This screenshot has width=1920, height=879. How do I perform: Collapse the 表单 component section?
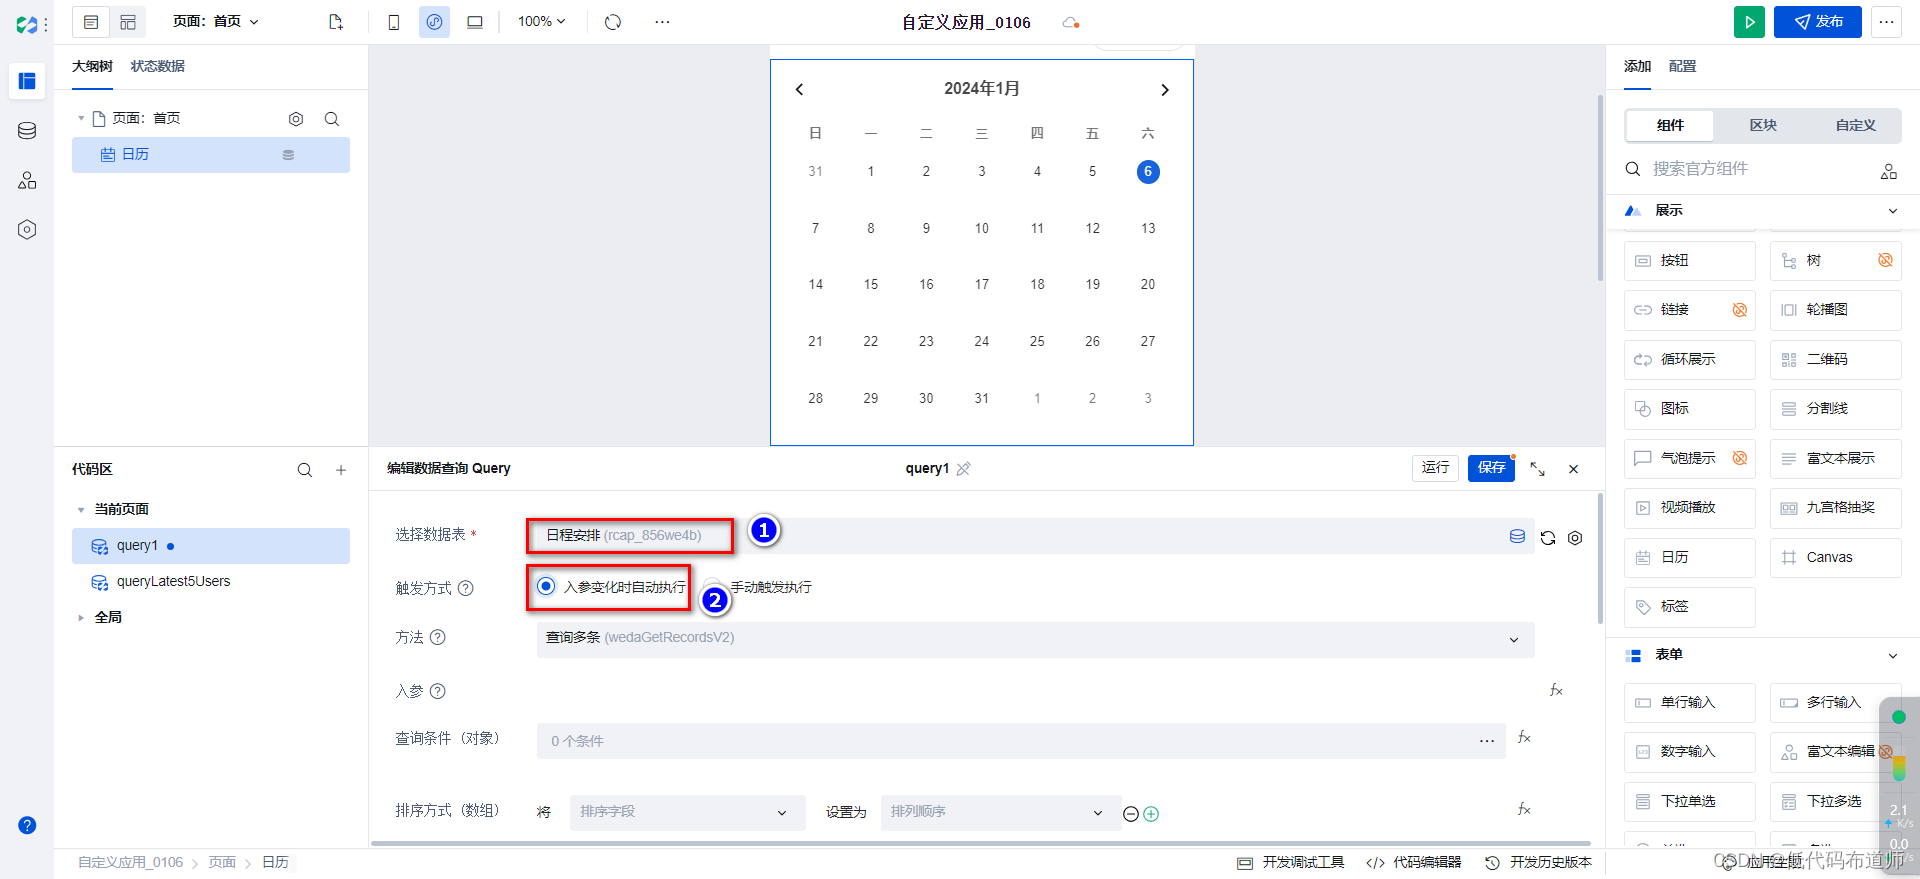[x=1892, y=656]
